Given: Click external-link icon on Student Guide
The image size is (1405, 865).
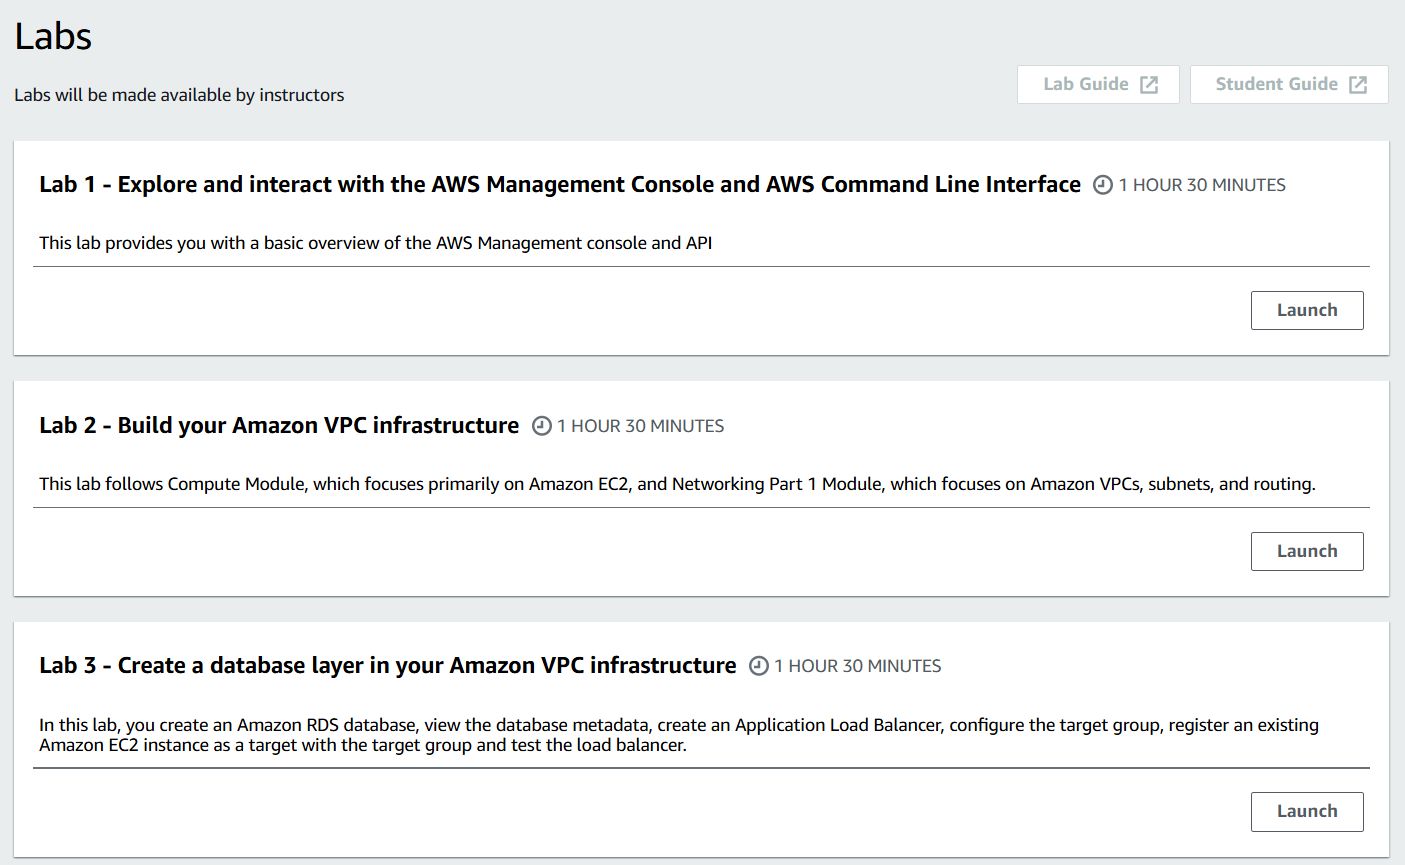Looking at the screenshot, I should pos(1358,85).
